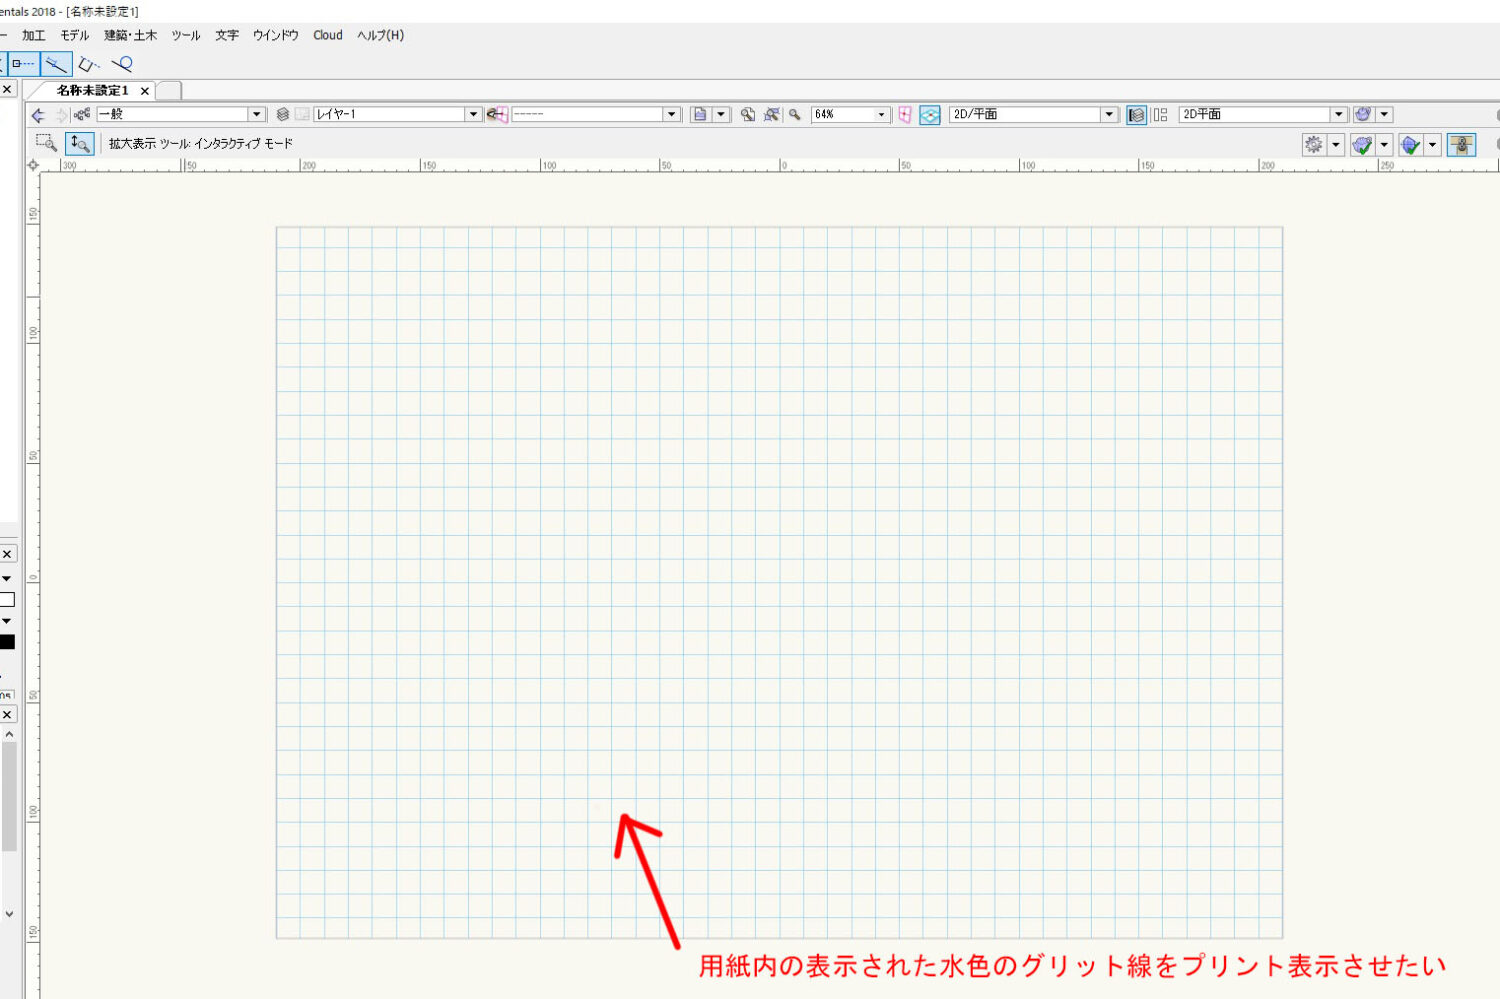Click the previous view back arrow

pos(38,115)
